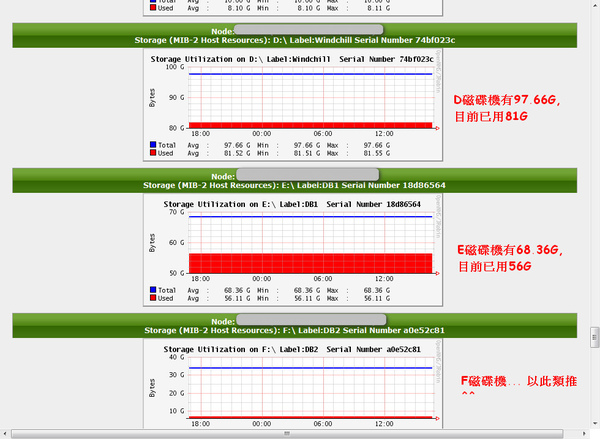Click title 'Storage Utilization on F:\ Label:DB2'
600x439 pixels.
(292, 349)
